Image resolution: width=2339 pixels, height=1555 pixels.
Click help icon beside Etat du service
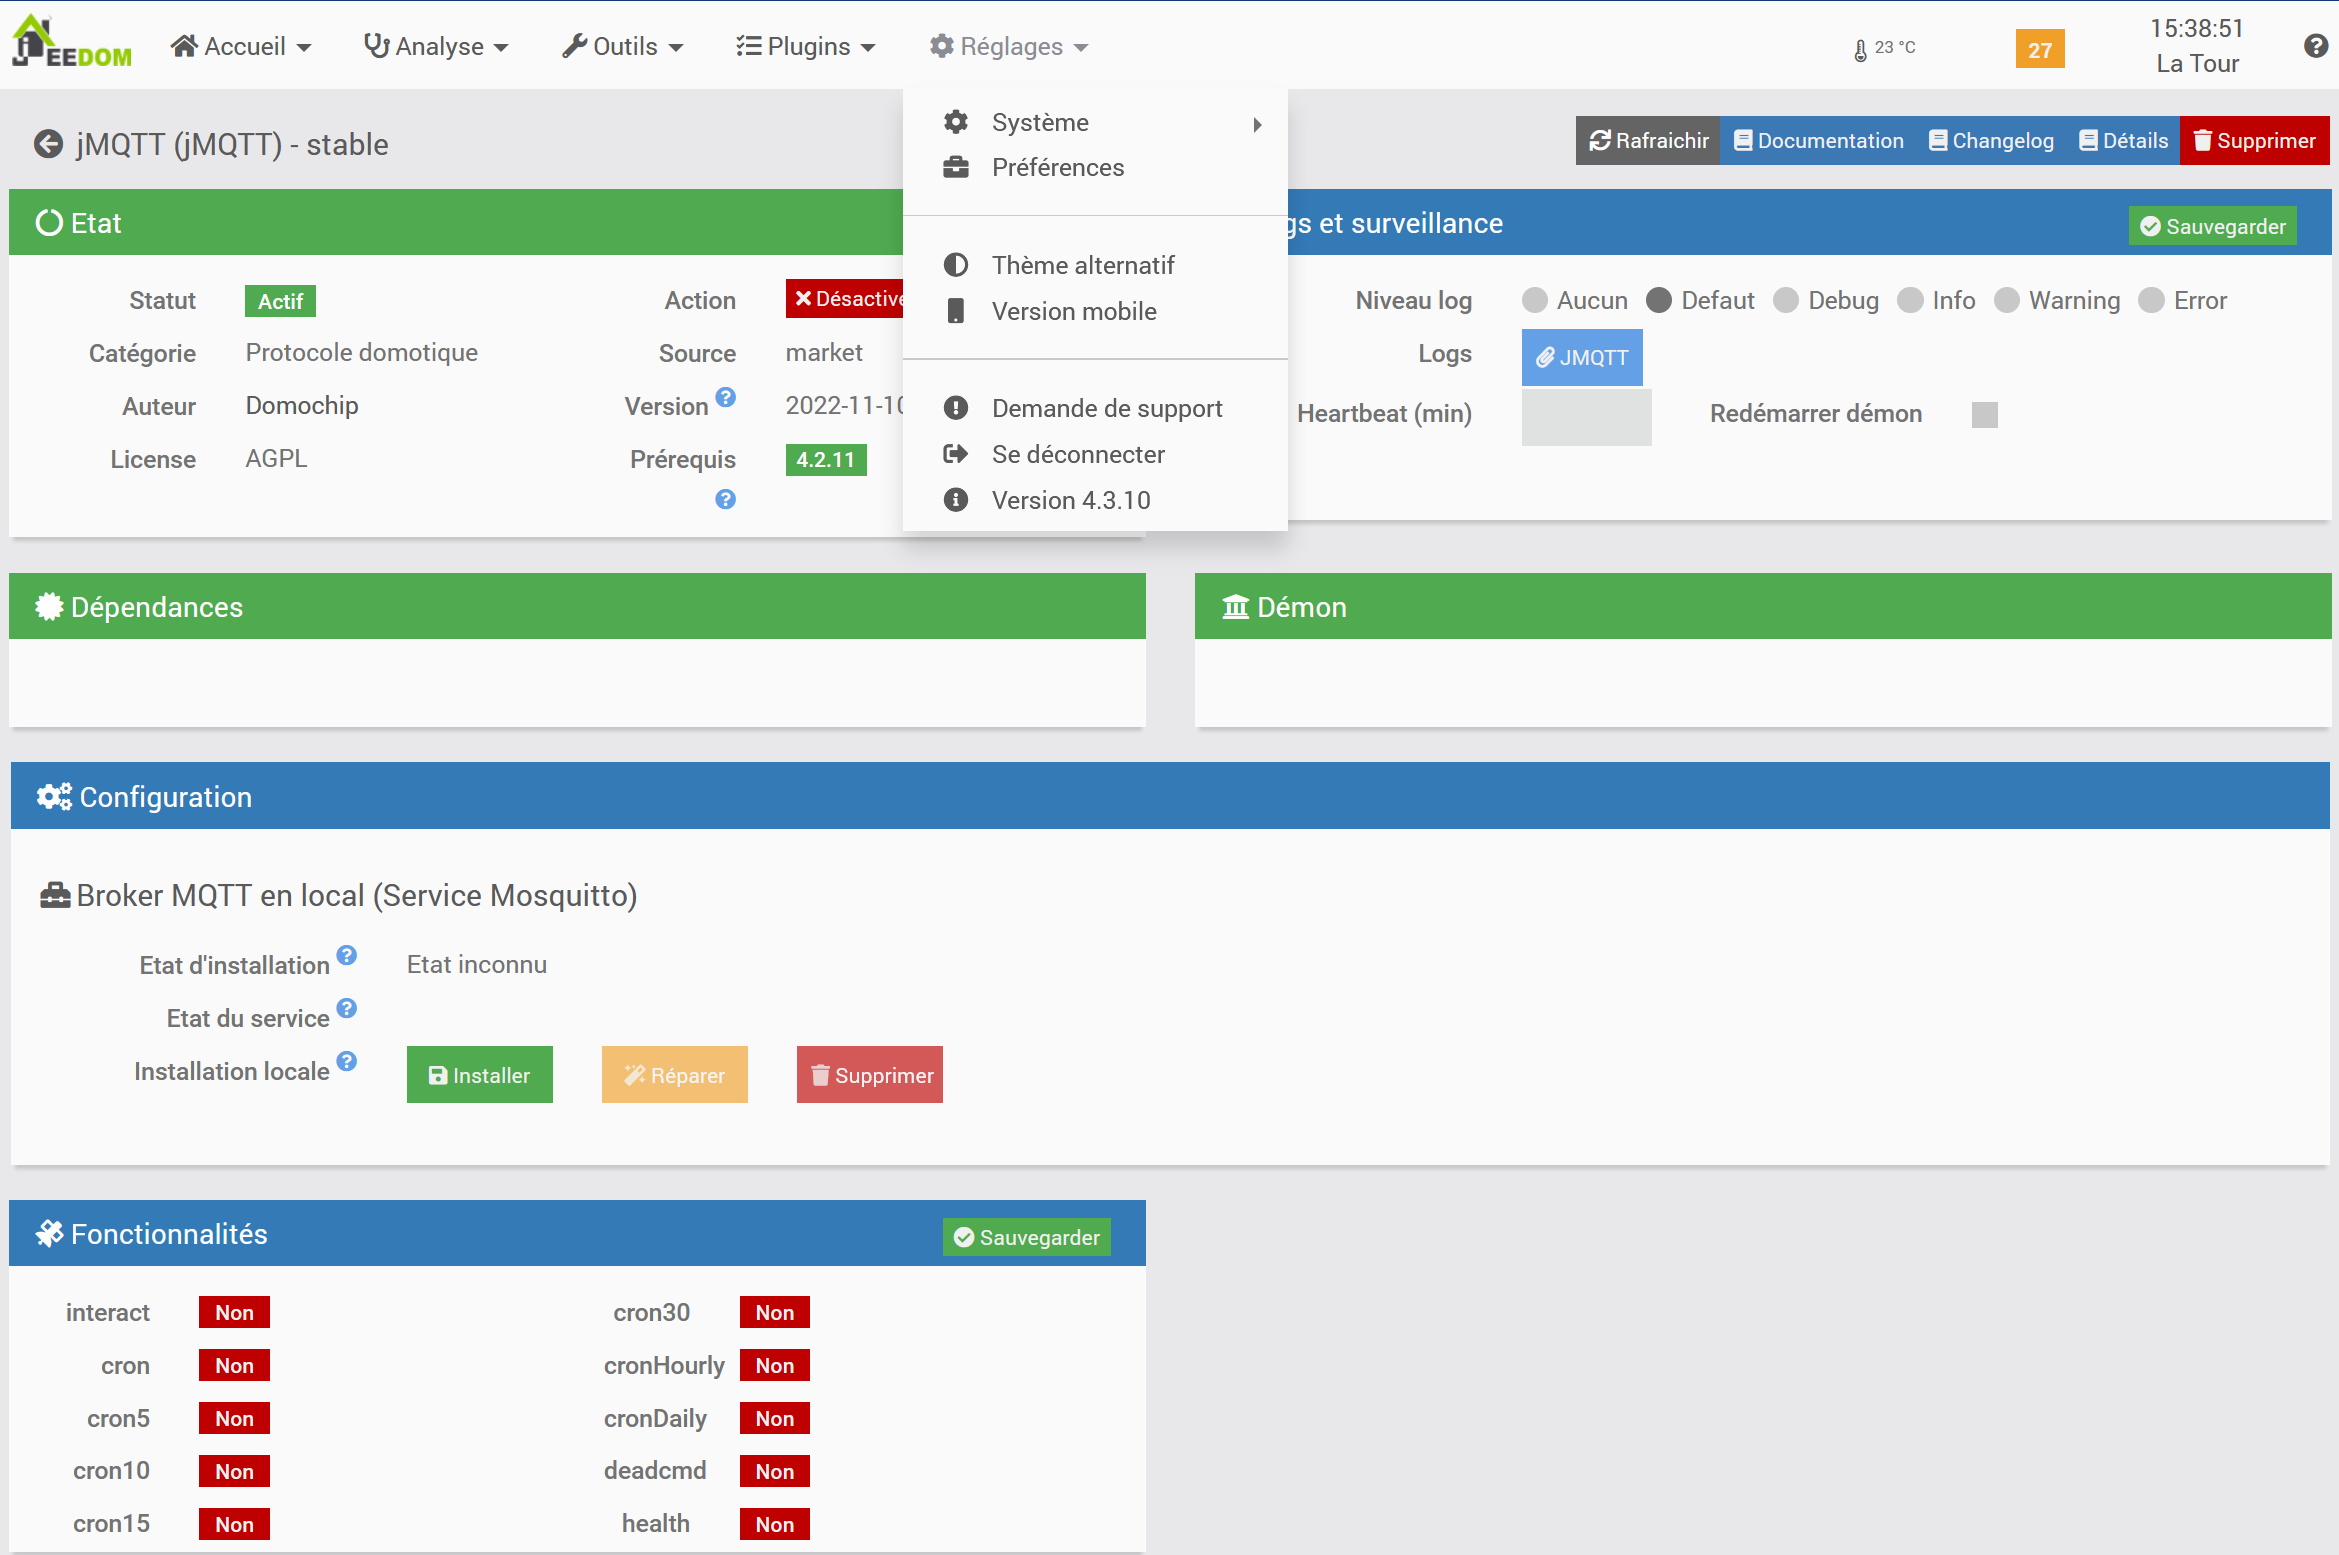[x=347, y=1008]
